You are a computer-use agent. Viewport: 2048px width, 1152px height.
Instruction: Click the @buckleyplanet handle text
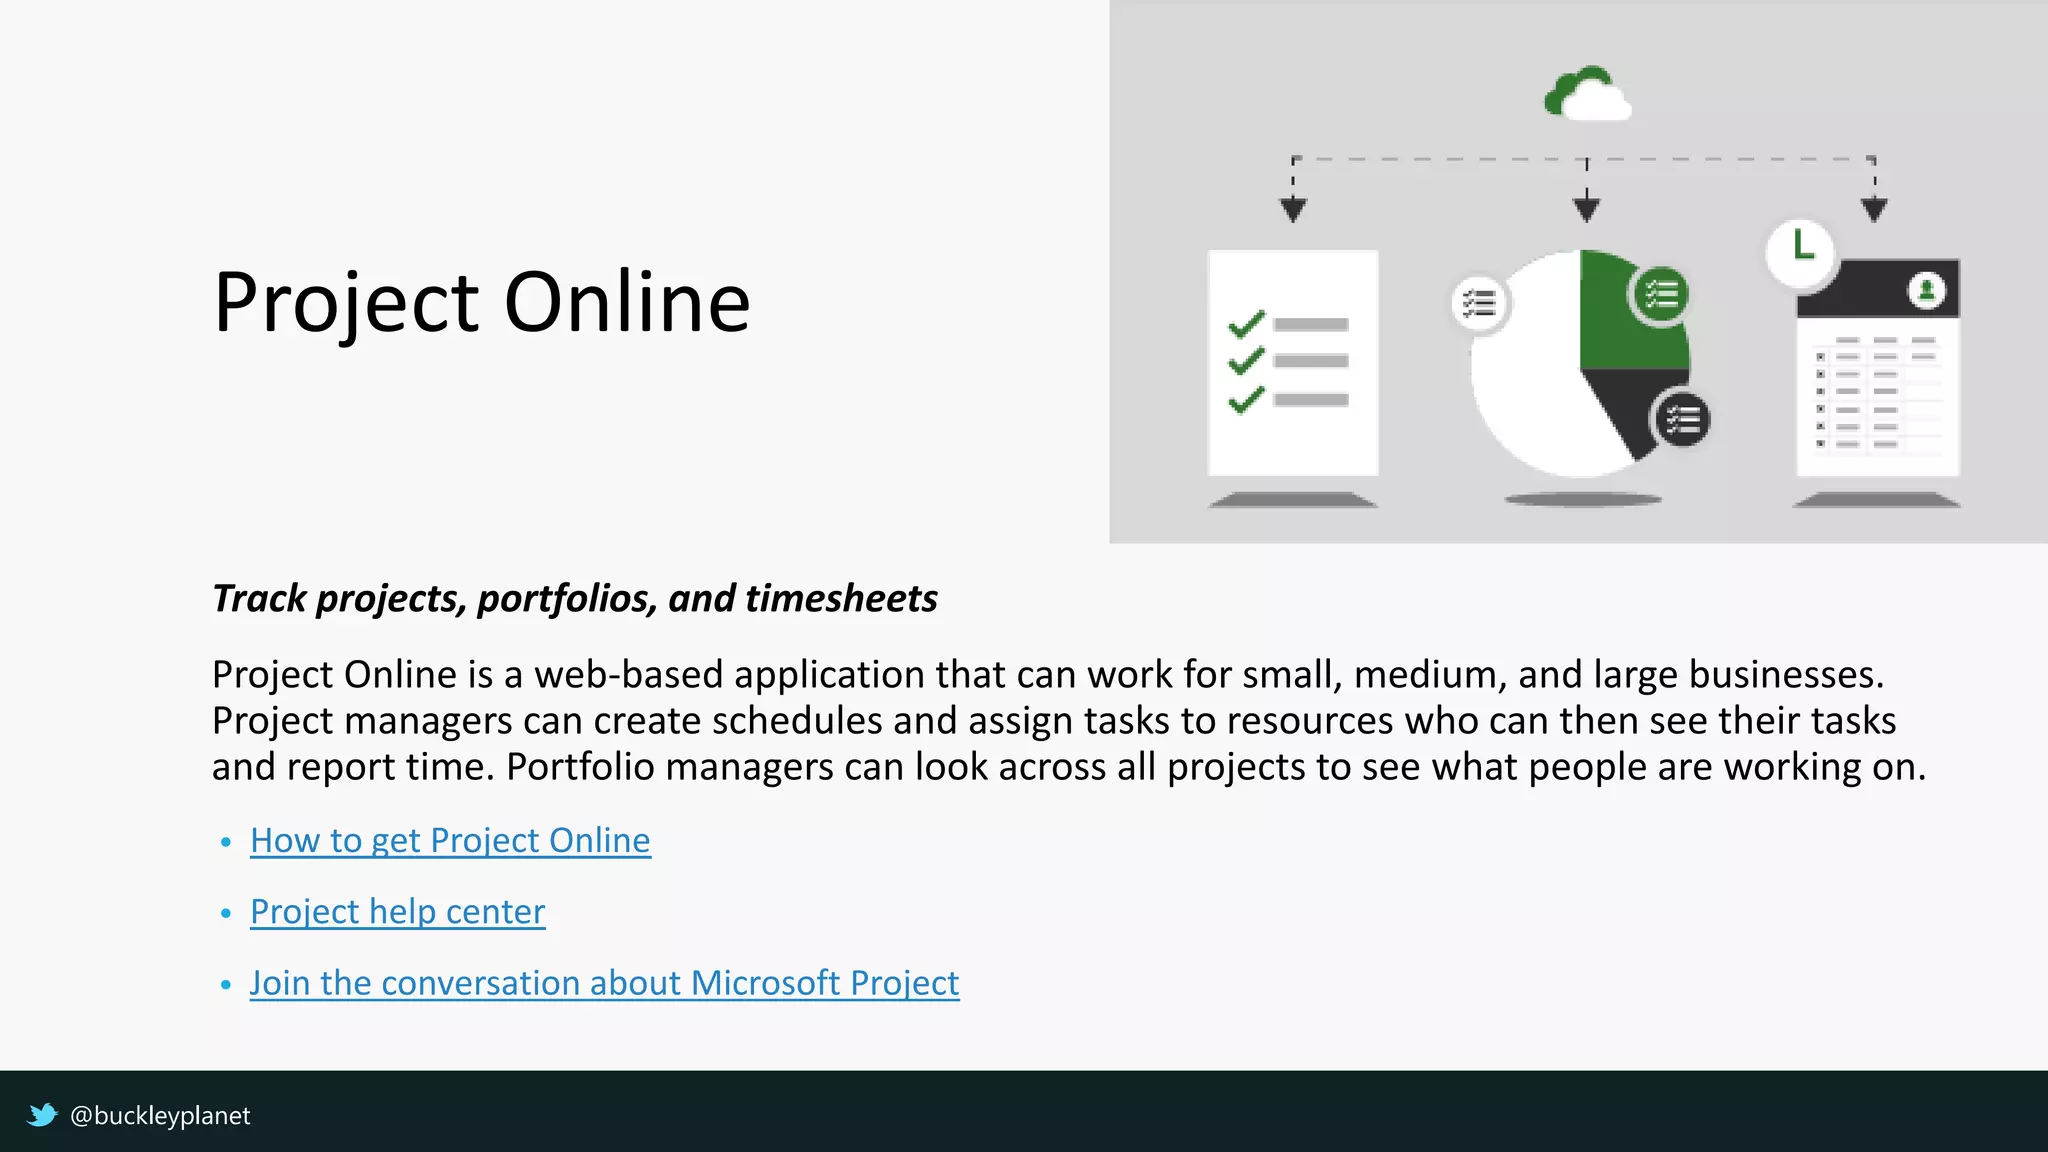pos(160,1116)
